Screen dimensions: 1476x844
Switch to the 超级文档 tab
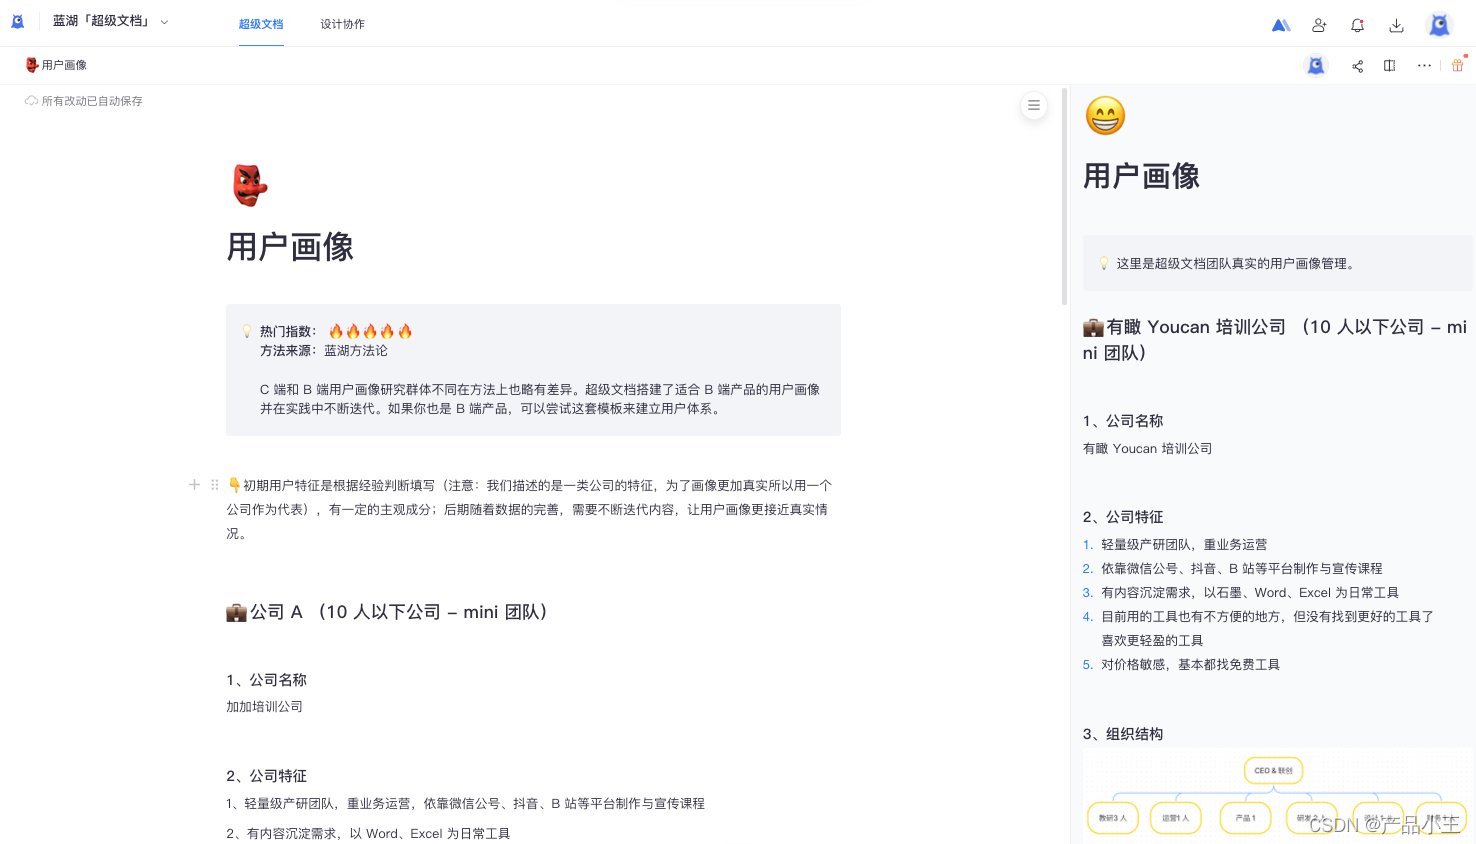coord(261,24)
